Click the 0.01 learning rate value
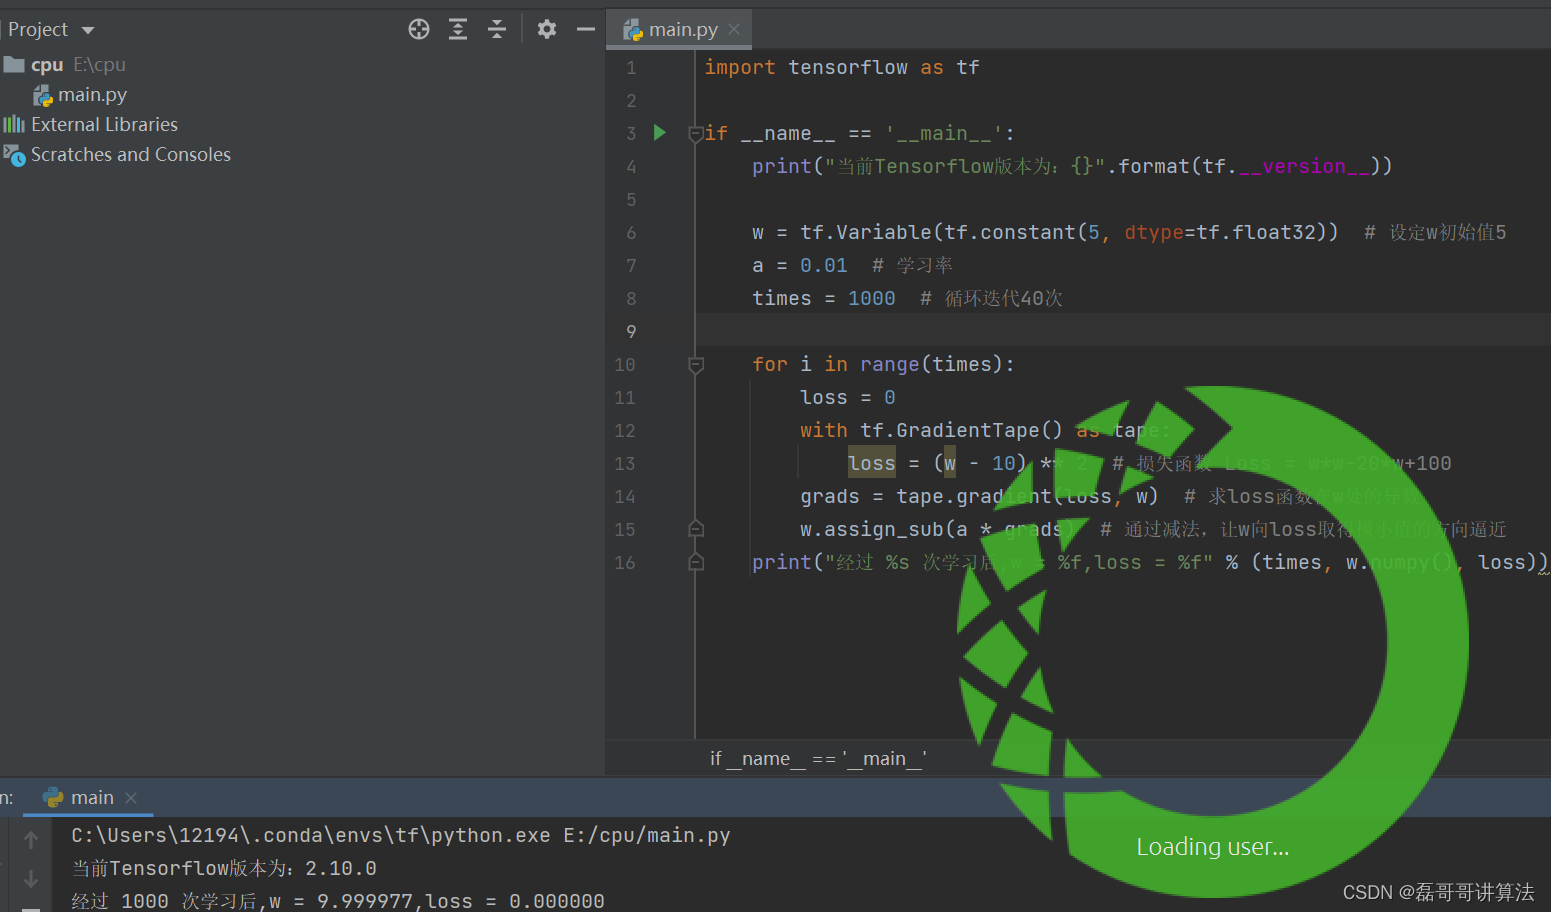The height and width of the screenshot is (912, 1551). (x=824, y=265)
